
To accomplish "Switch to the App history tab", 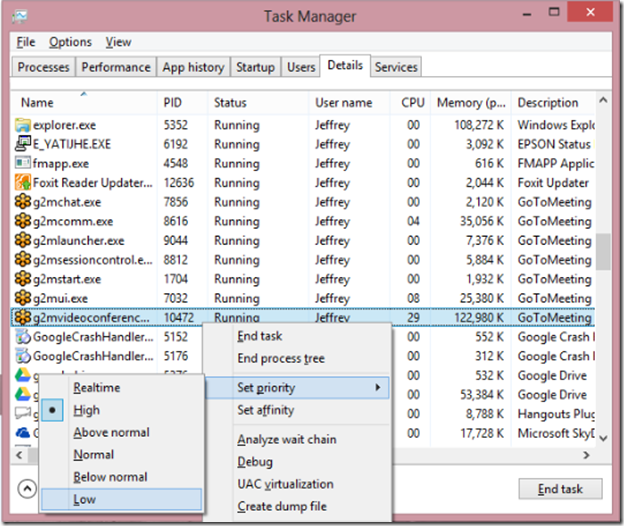I will pyautogui.click(x=193, y=67).
